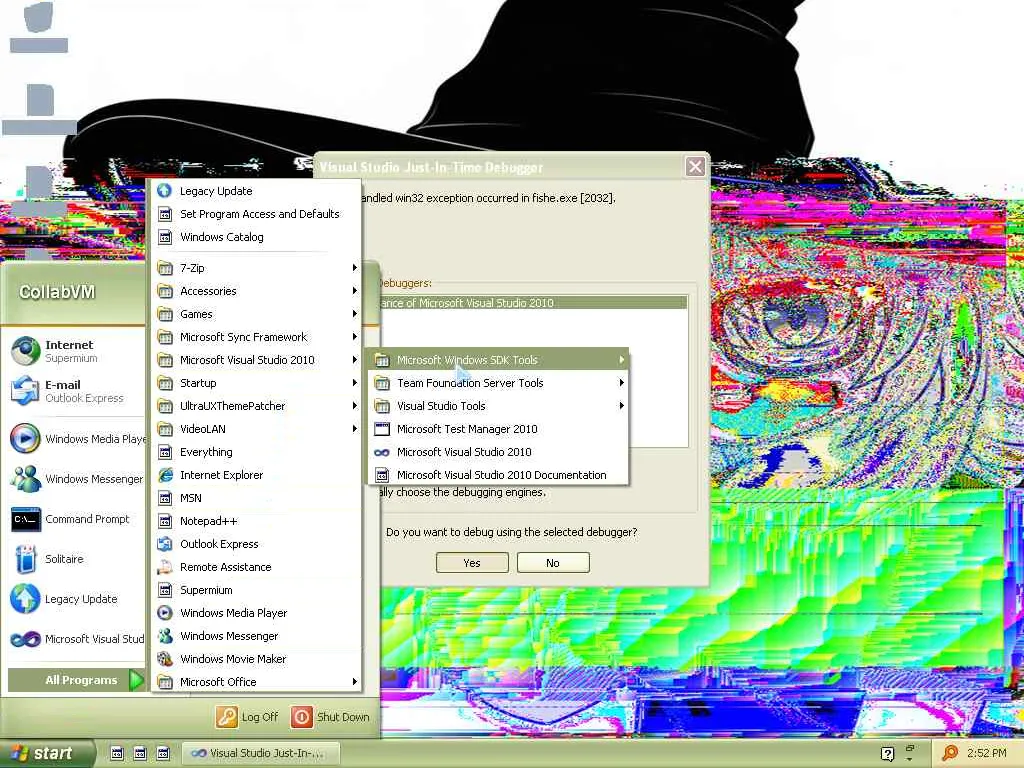Open E-mail Outlook Express pinned item
This screenshot has width=1024, height=768.
[74, 391]
